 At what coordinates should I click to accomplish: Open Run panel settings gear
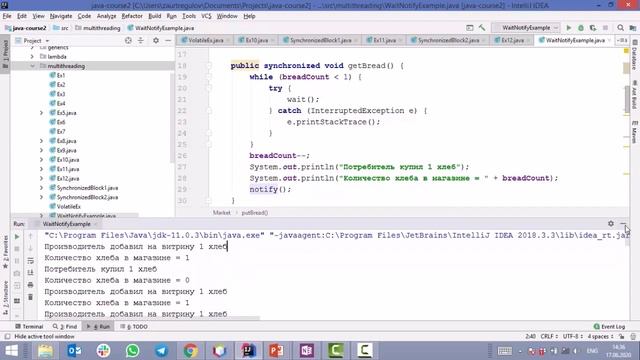611,223
